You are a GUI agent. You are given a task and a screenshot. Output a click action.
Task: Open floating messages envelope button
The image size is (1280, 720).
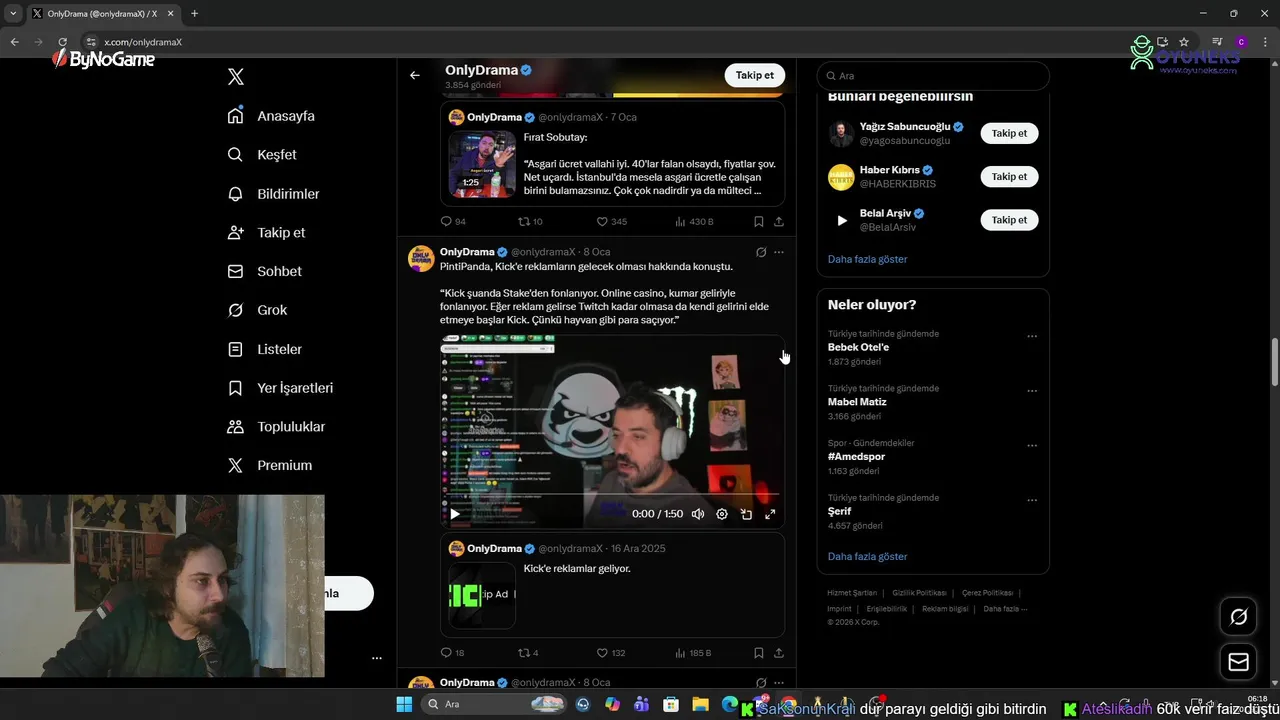click(x=1238, y=662)
